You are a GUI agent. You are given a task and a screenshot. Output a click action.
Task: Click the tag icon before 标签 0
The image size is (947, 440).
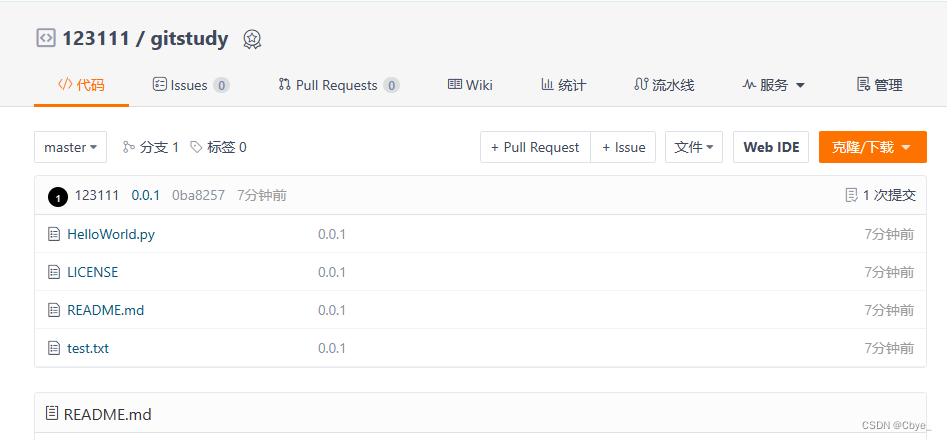point(196,147)
